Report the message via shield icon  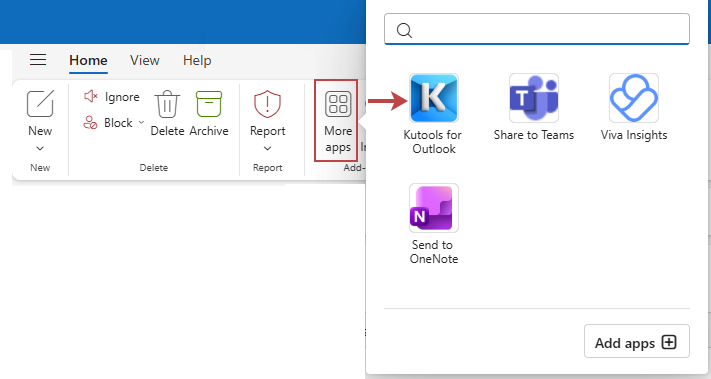click(268, 104)
